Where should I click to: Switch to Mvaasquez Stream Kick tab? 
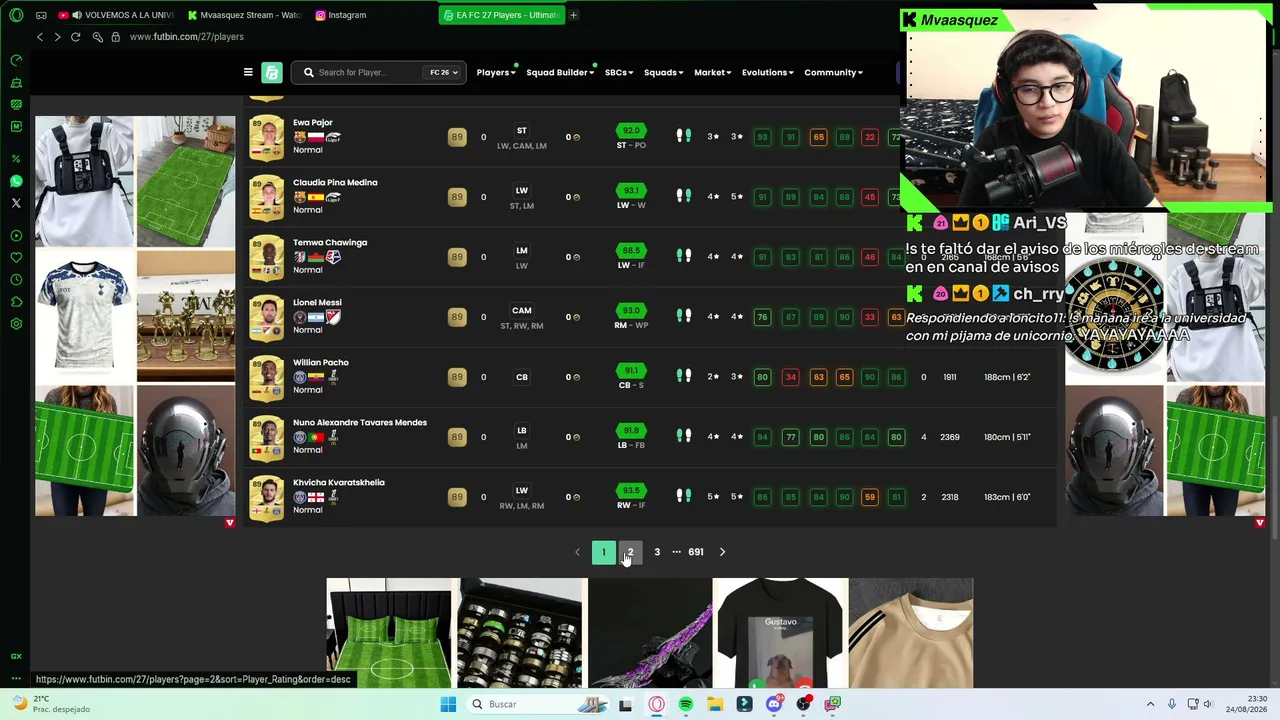243,15
